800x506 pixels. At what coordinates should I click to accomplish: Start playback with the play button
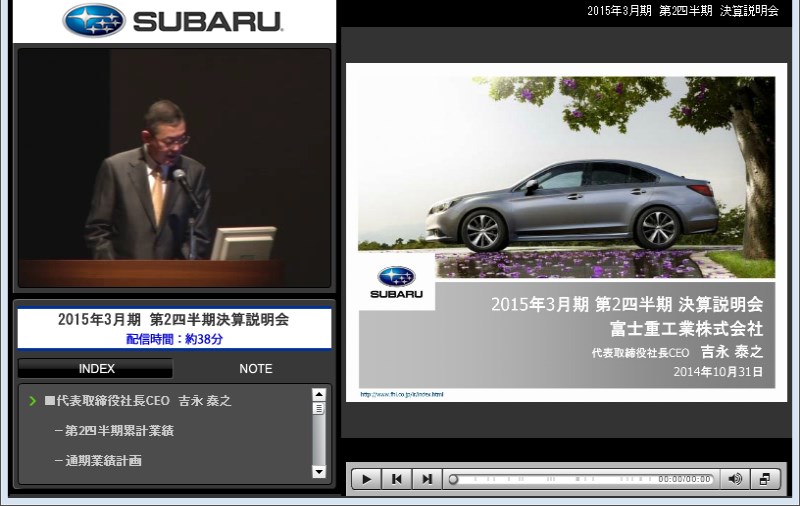[366, 479]
